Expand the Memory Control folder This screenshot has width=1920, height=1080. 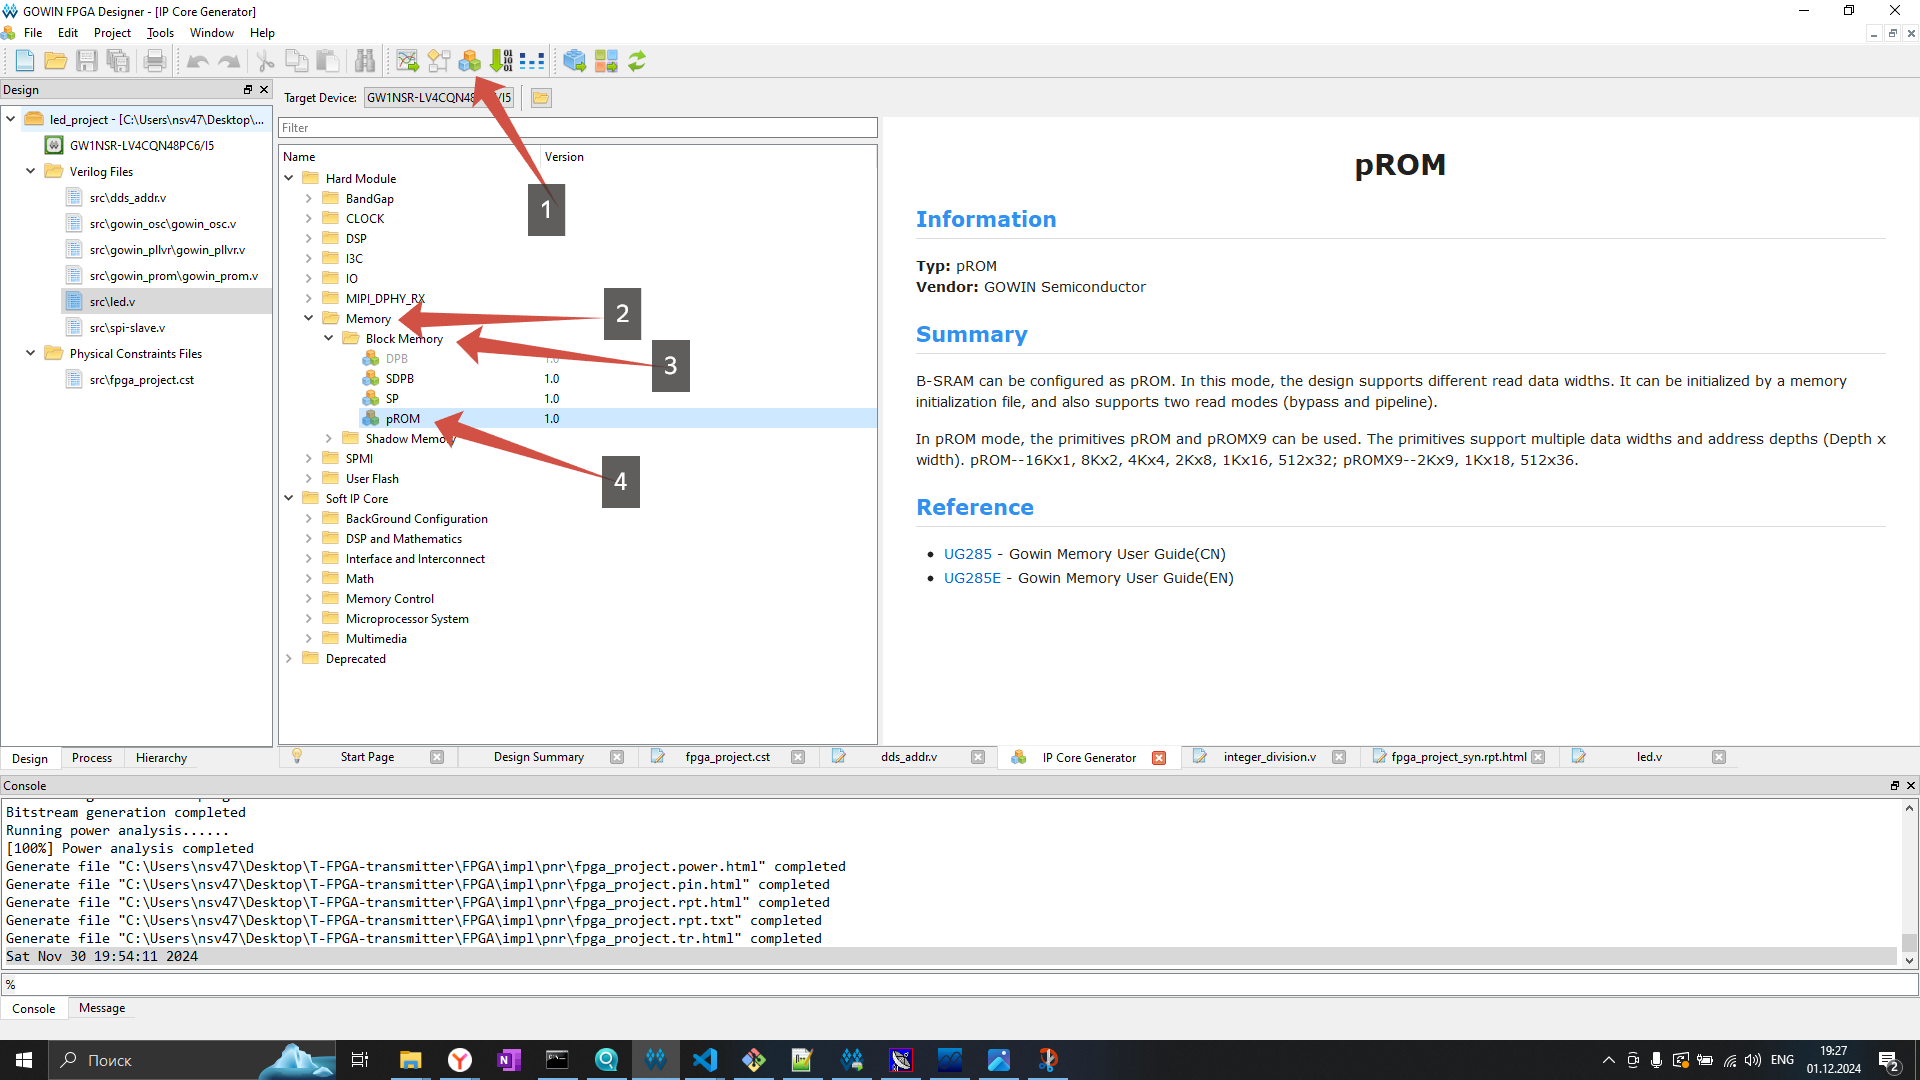point(308,598)
